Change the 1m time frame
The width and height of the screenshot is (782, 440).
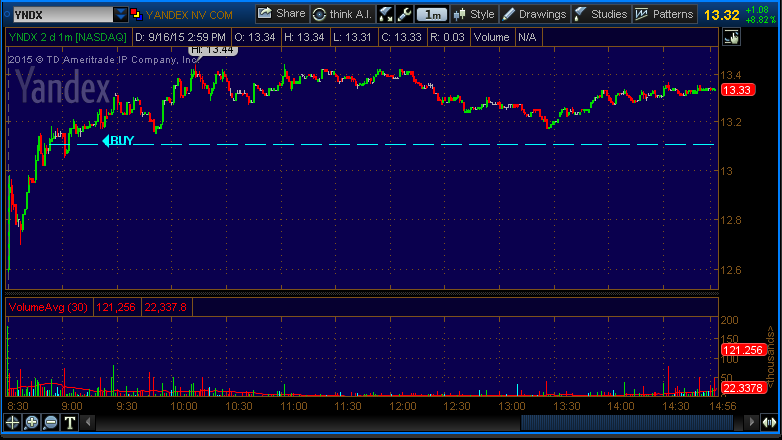pos(432,14)
